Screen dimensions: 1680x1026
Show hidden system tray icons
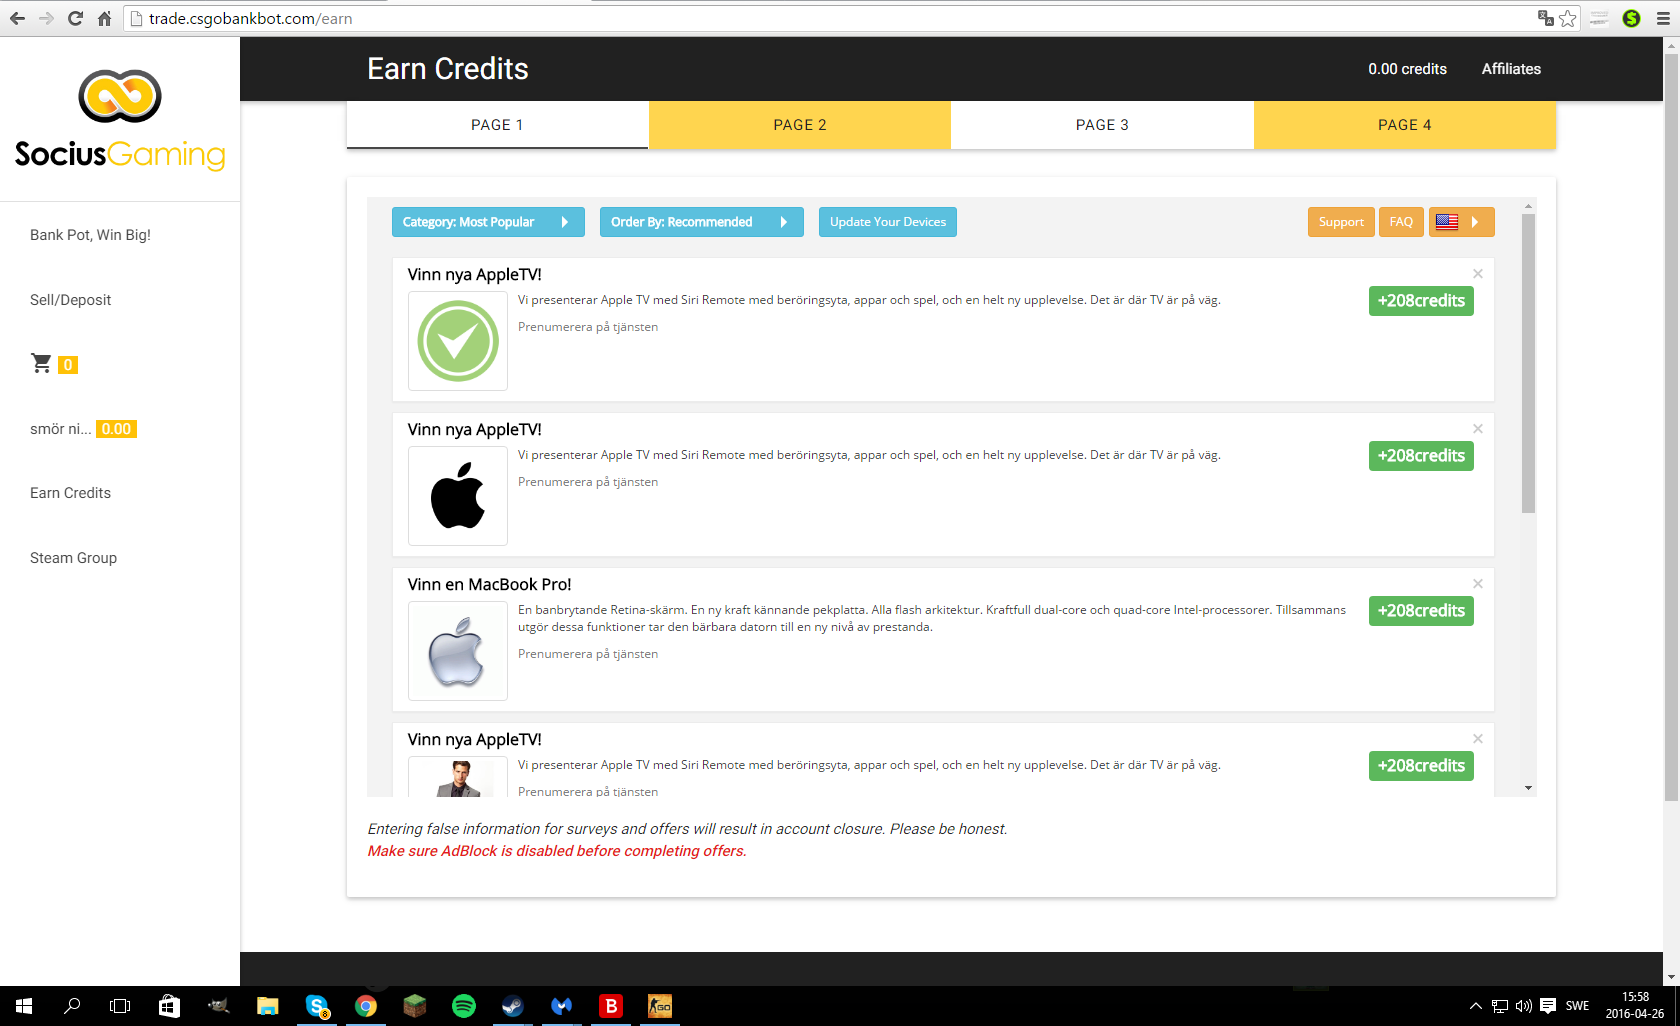pos(1476,1006)
